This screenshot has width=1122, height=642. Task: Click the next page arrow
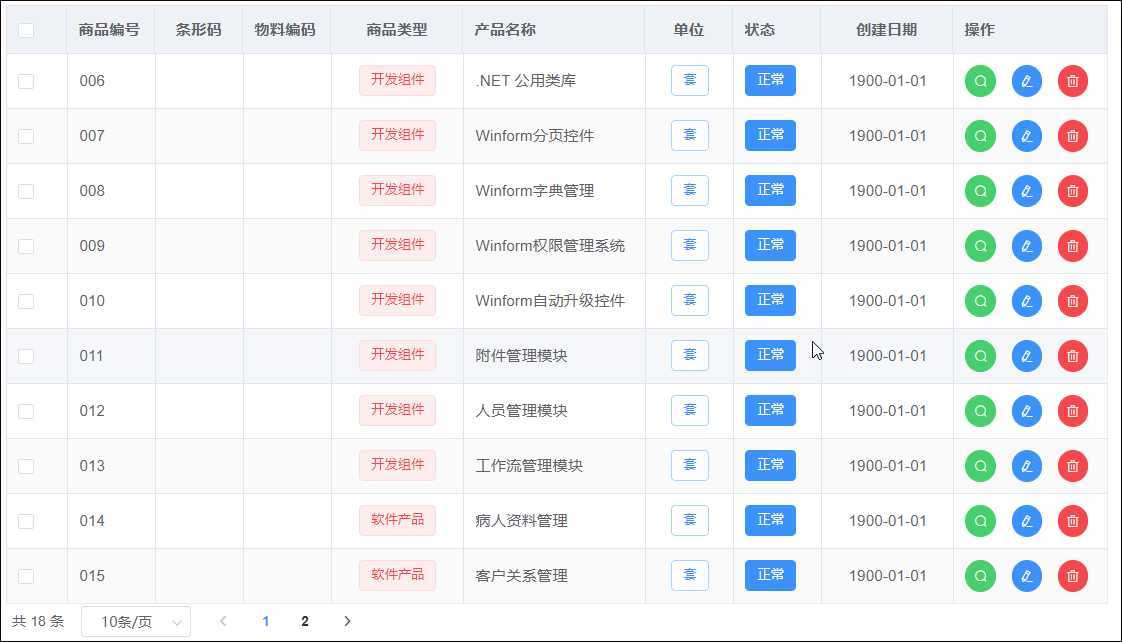click(x=347, y=621)
